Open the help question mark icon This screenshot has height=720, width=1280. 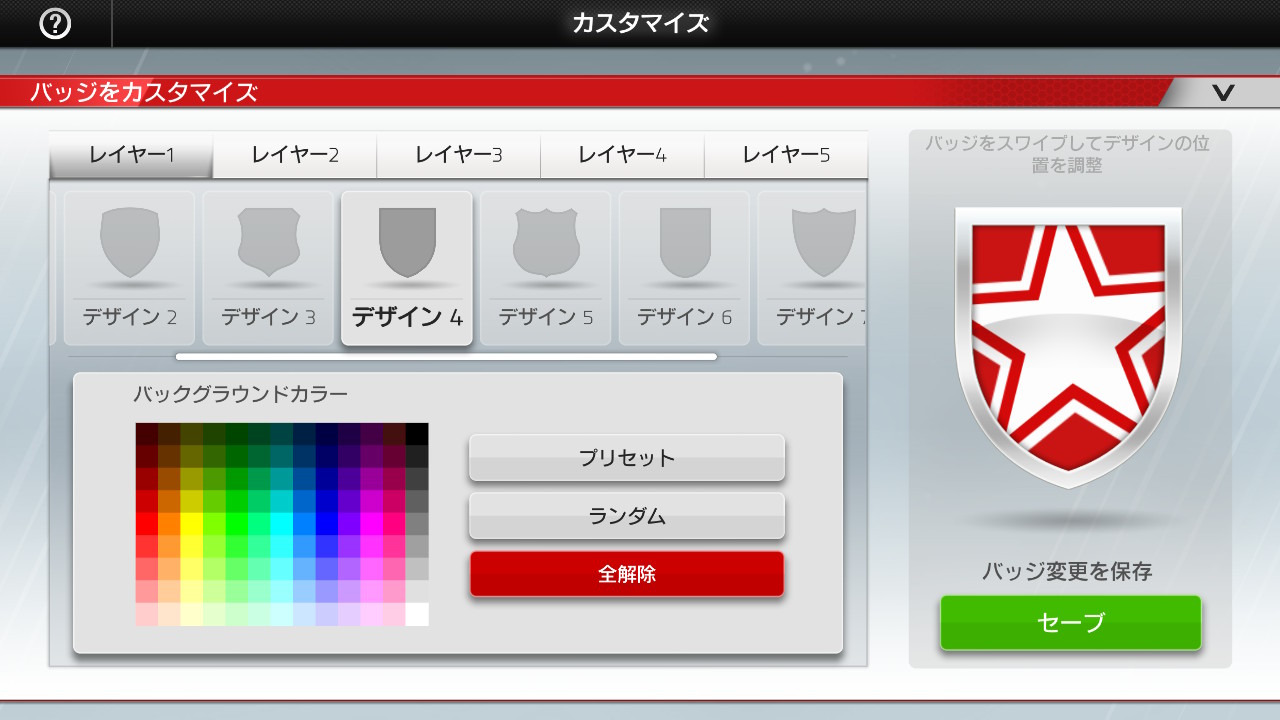pyautogui.click(x=54, y=23)
